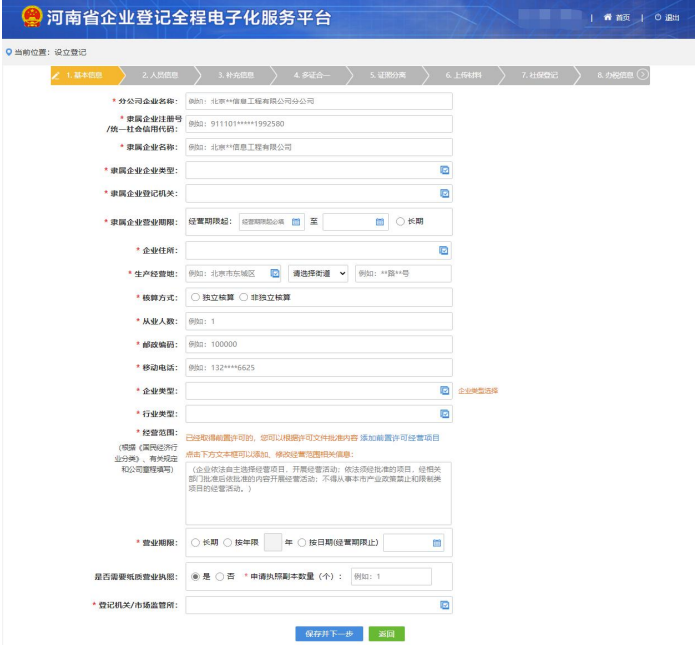Click the 保存并下一步 button
Image resolution: width=696 pixels, height=653 pixels.
[x=328, y=634]
